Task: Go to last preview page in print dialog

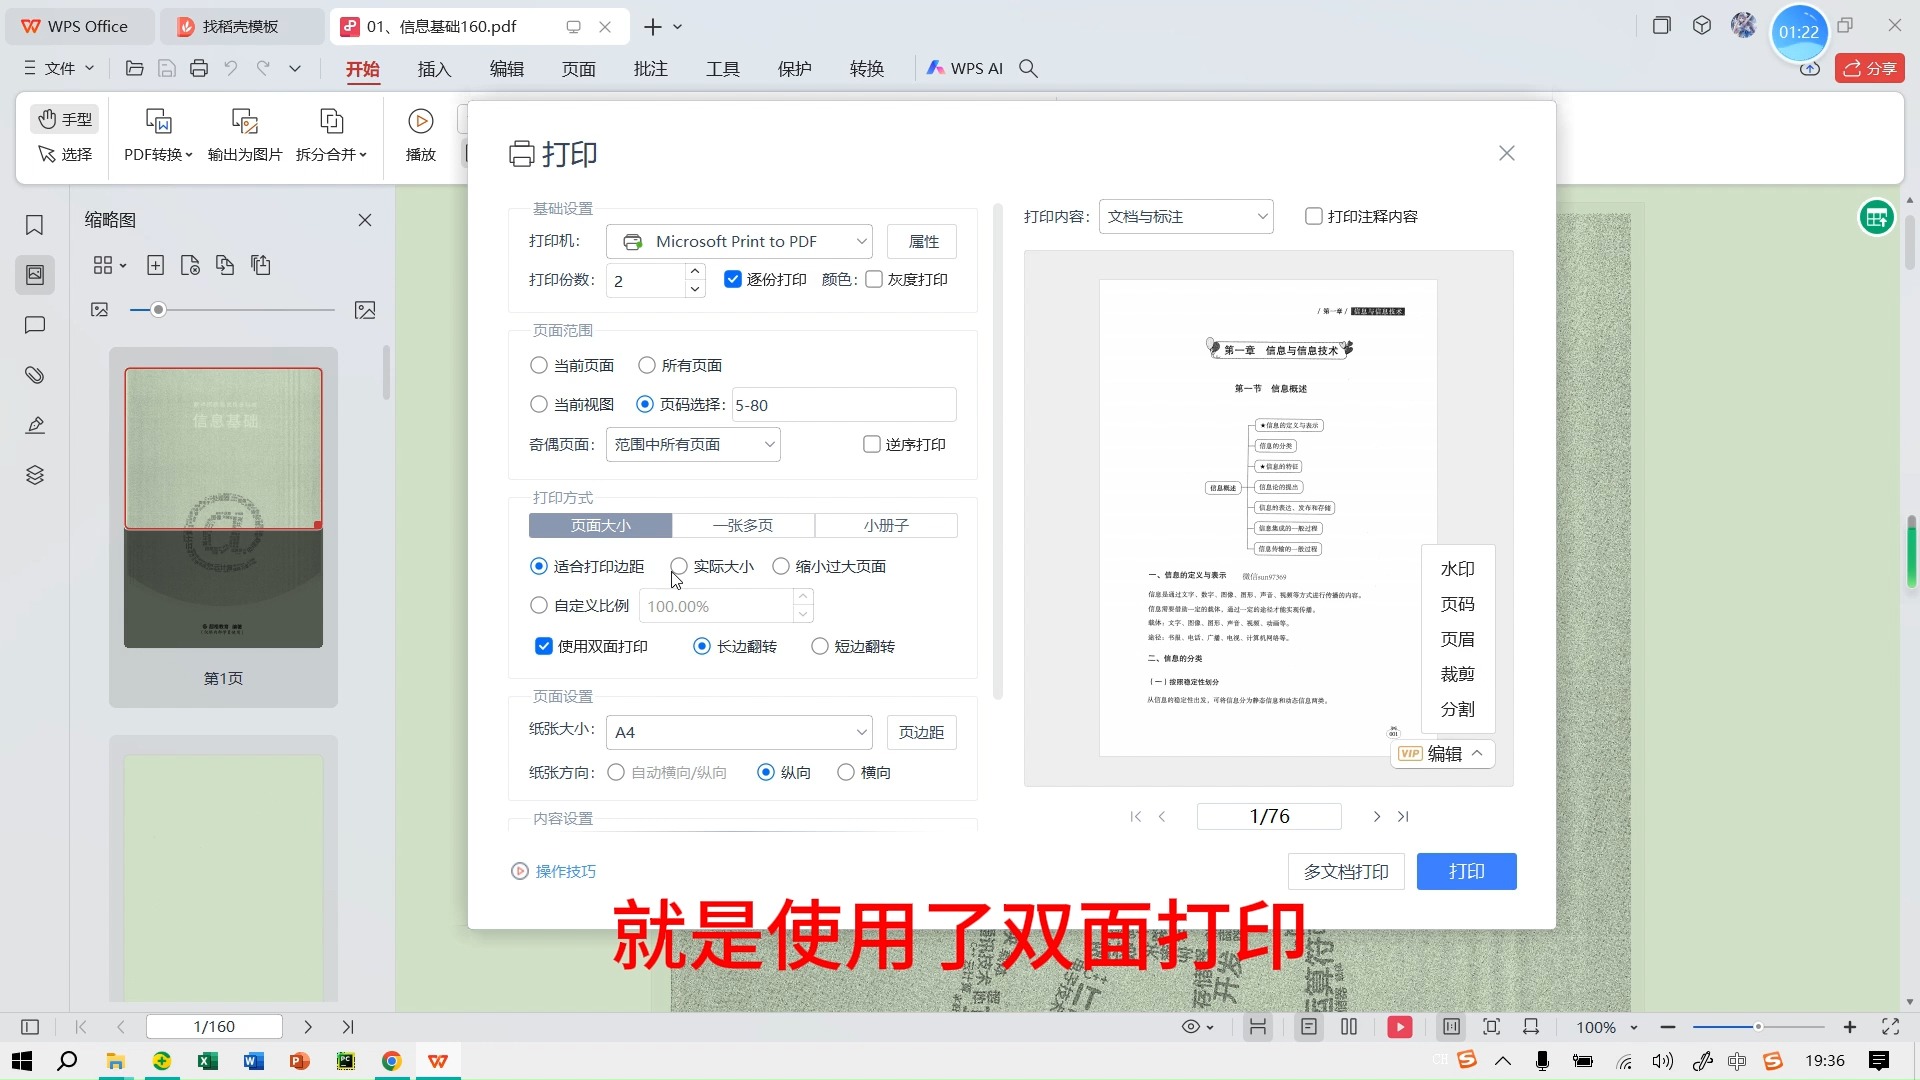Action: (1403, 817)
